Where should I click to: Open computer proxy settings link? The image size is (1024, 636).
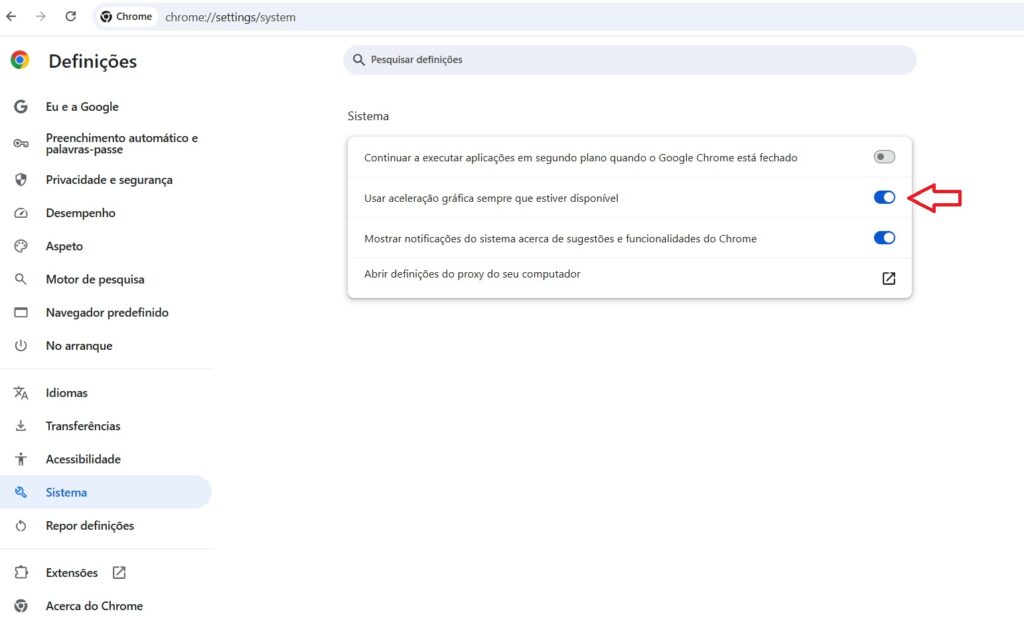pyautogui.click(x=888, y=279)
